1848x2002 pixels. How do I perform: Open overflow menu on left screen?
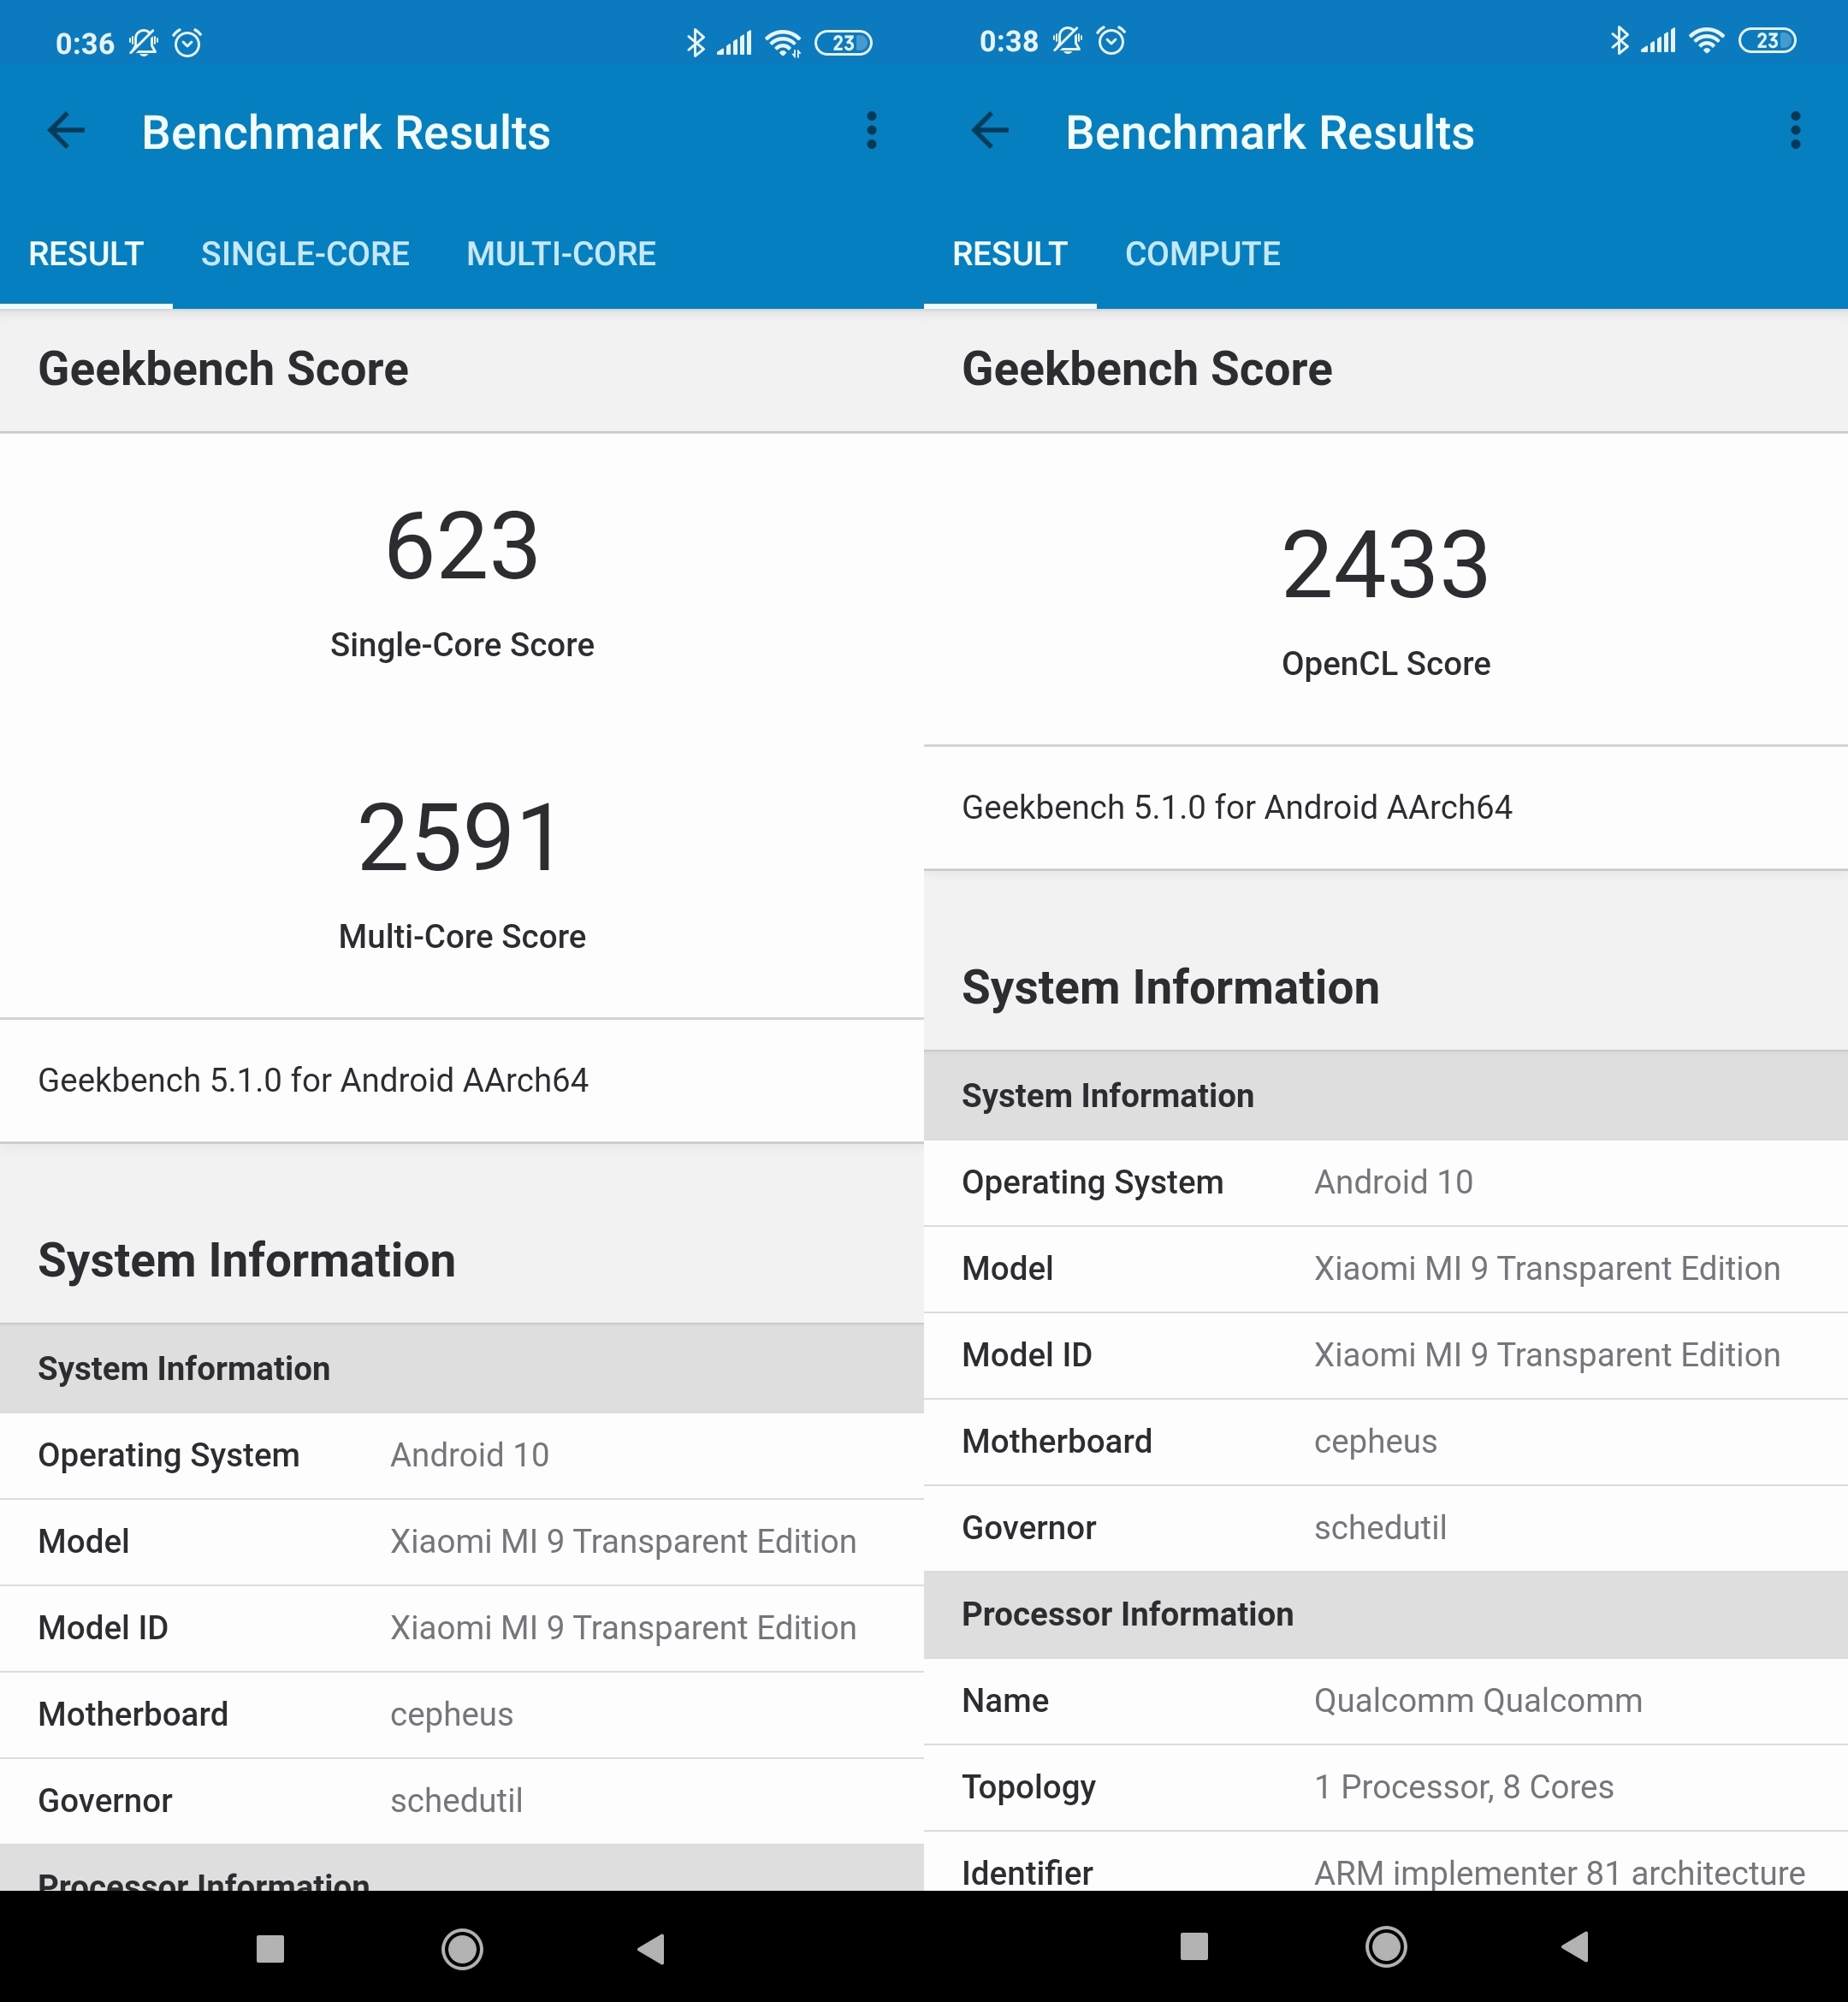point(871,131)
